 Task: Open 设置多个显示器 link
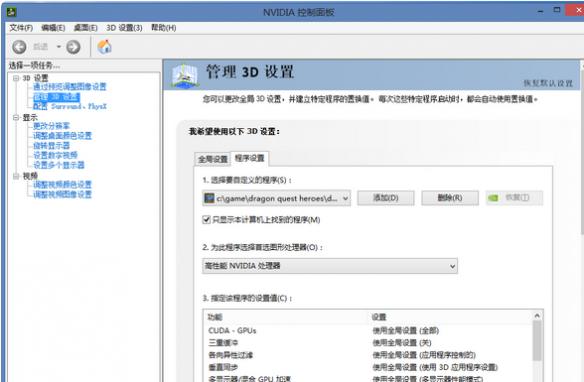pyautogui.click(x=59, y=165)
